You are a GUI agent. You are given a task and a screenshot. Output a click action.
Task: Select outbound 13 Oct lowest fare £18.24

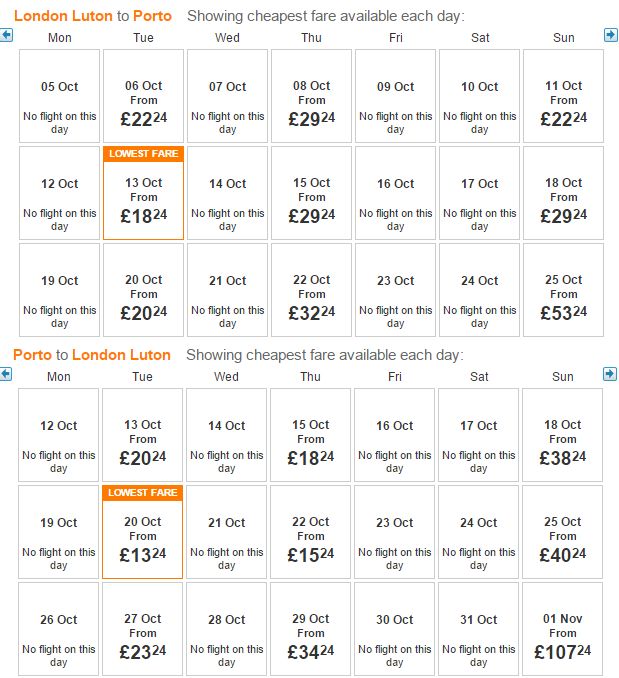point(144,193)
